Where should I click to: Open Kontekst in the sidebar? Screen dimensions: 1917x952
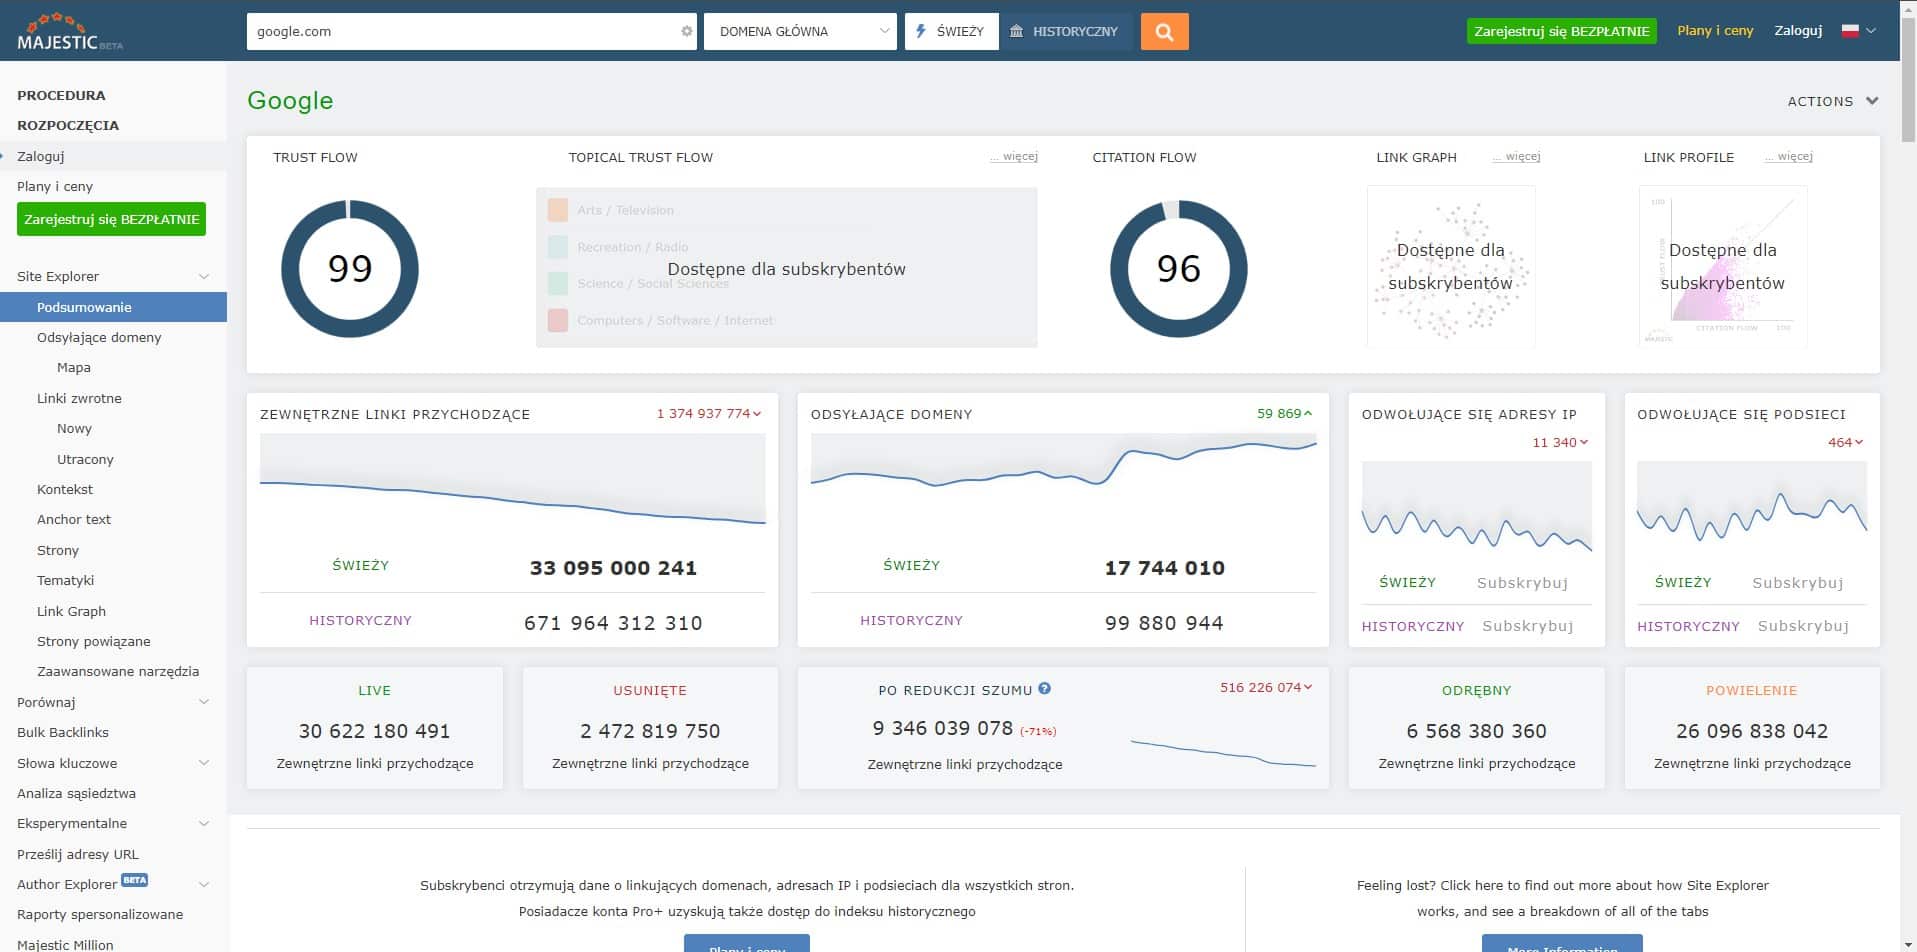tap(65, 489)
